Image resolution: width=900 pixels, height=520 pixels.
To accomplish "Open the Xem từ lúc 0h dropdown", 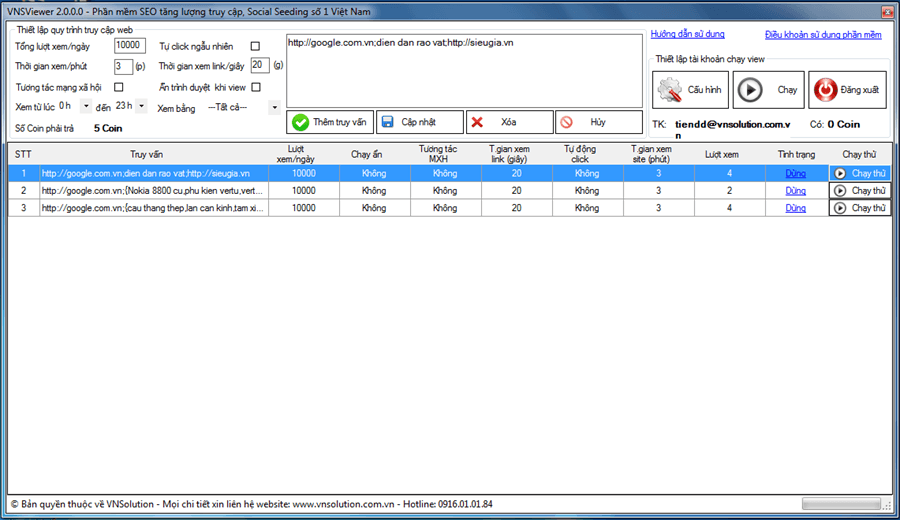I will tap(86, 106).
